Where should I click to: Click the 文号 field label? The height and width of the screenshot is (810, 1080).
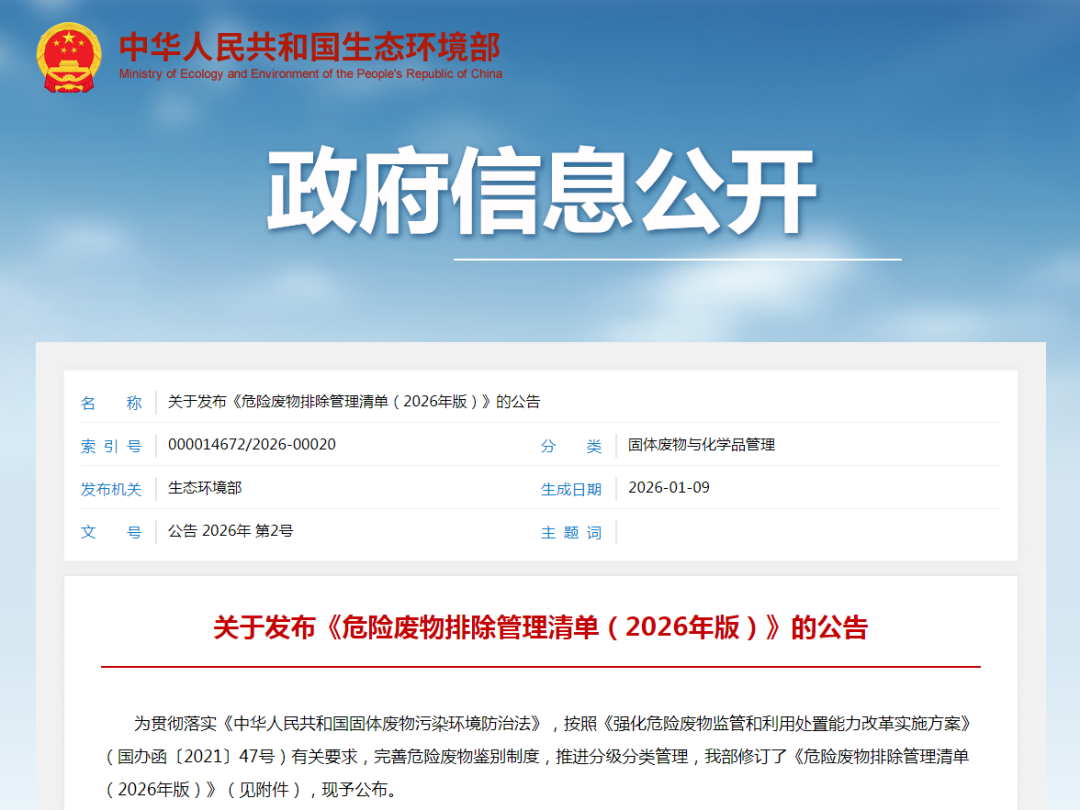111,532
